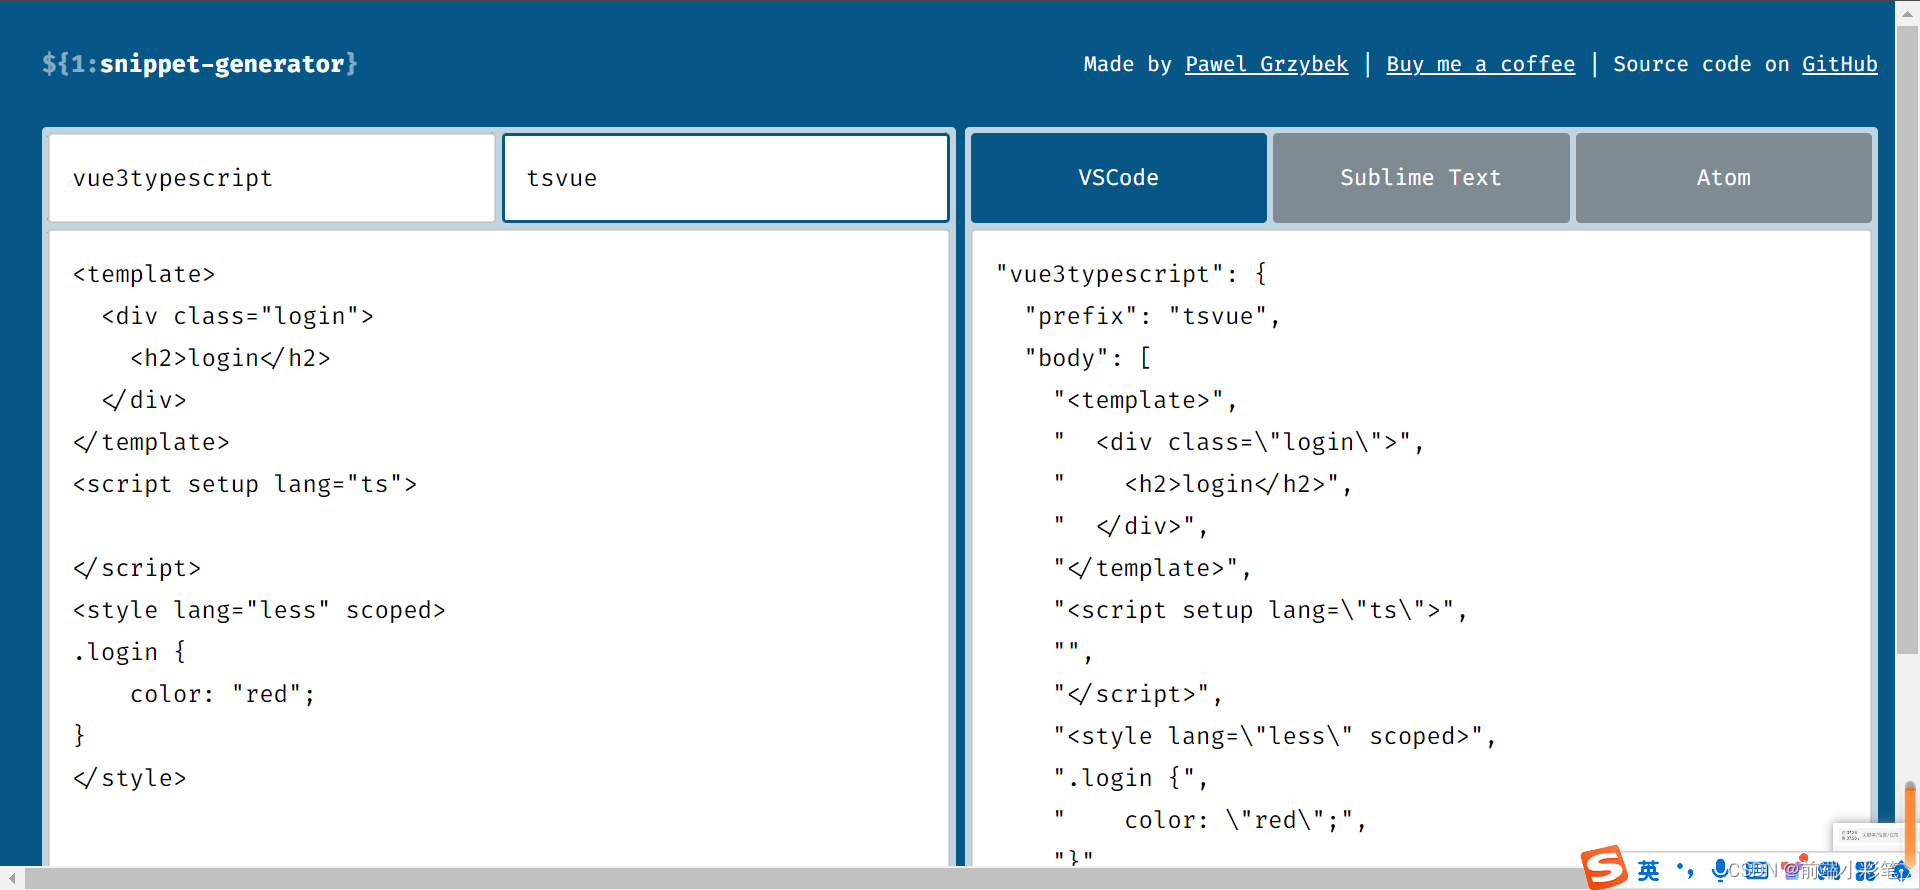Click the scrollbar up arrow at top right
This screenshot has height=890, width=1920.
[1907, 13]
